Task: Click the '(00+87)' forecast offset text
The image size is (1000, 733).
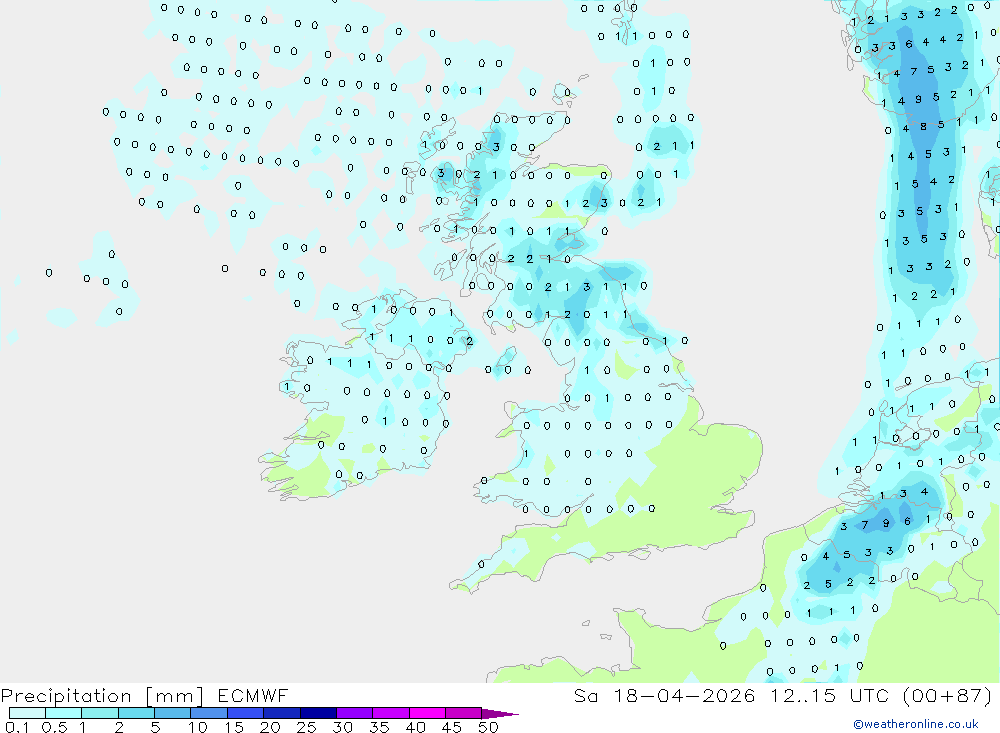Action: pyautogui.click(x=948, y=695)
